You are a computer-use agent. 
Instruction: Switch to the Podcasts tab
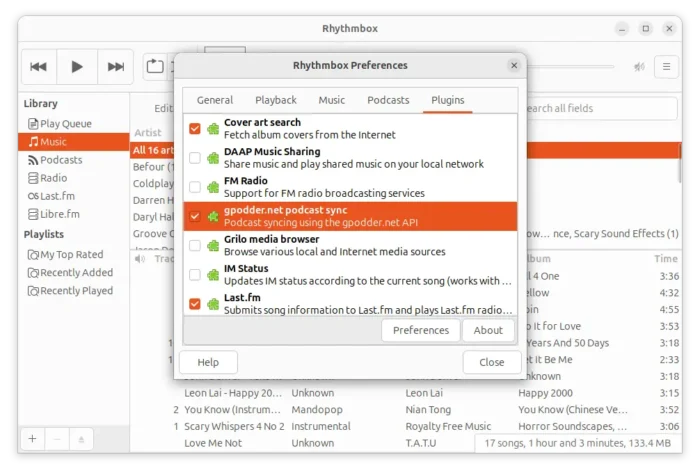point(388,100)
